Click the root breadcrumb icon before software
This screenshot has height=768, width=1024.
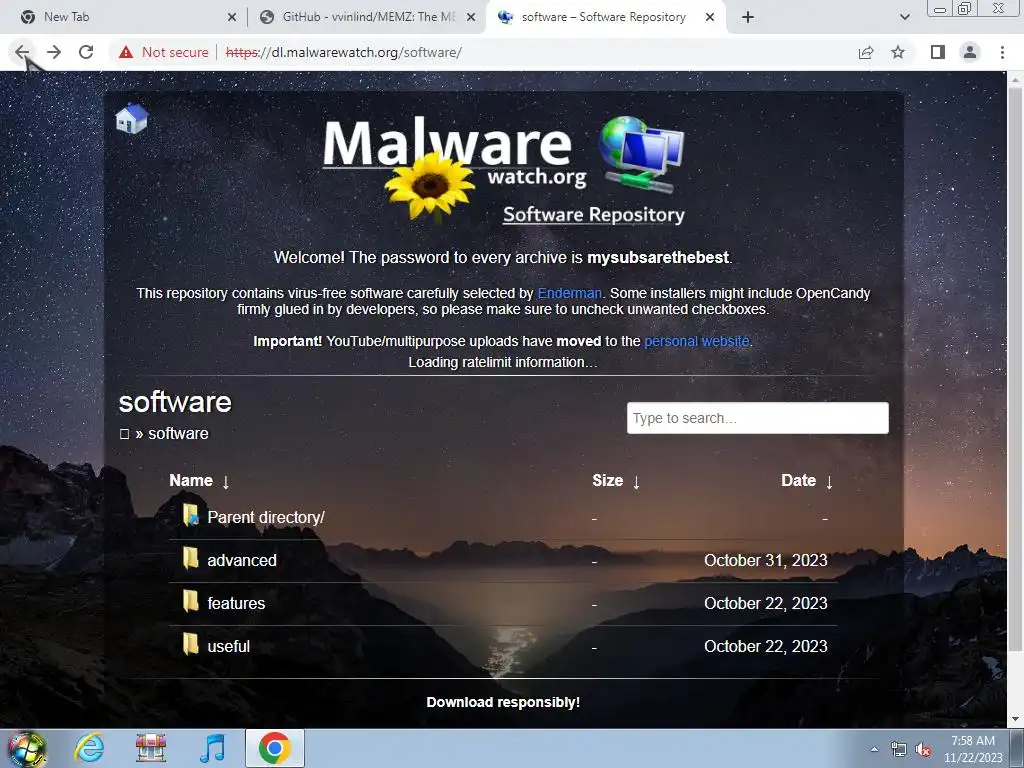(124, 434)
